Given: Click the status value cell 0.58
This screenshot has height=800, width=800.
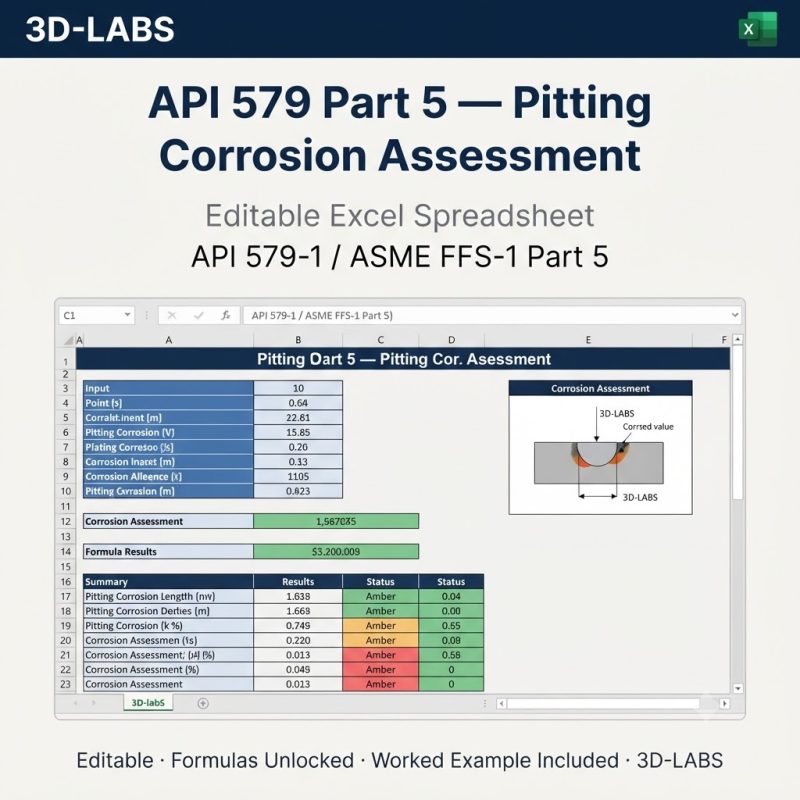Looking at the screenshot, I should [x=451, y=655].
